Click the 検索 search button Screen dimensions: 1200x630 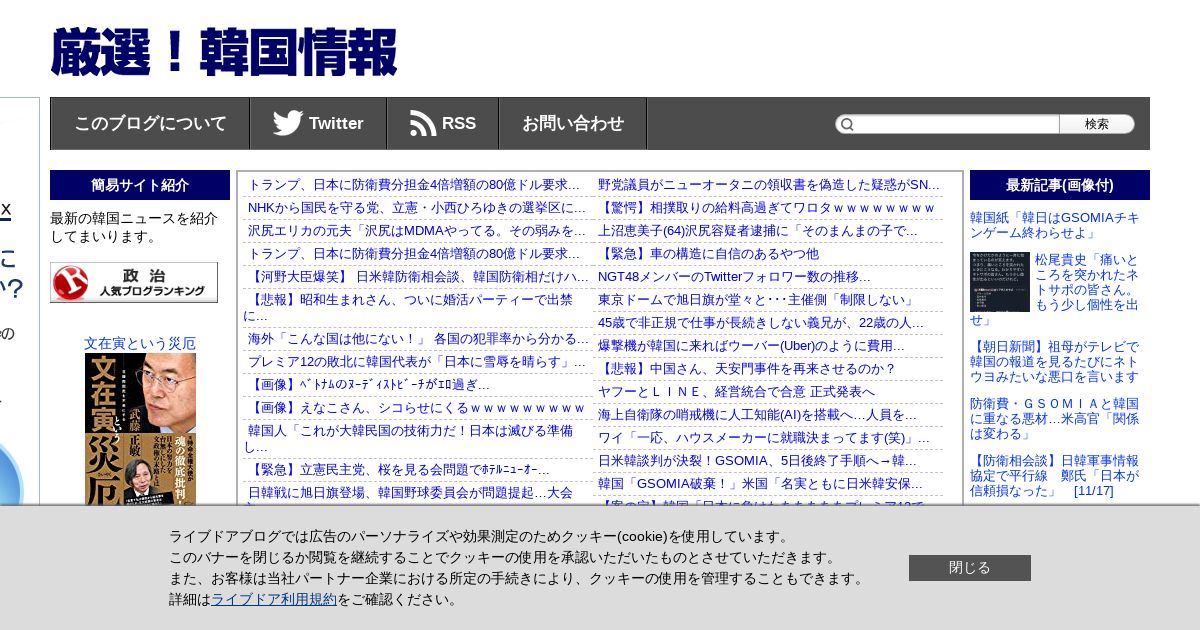tap(1097, 124)
